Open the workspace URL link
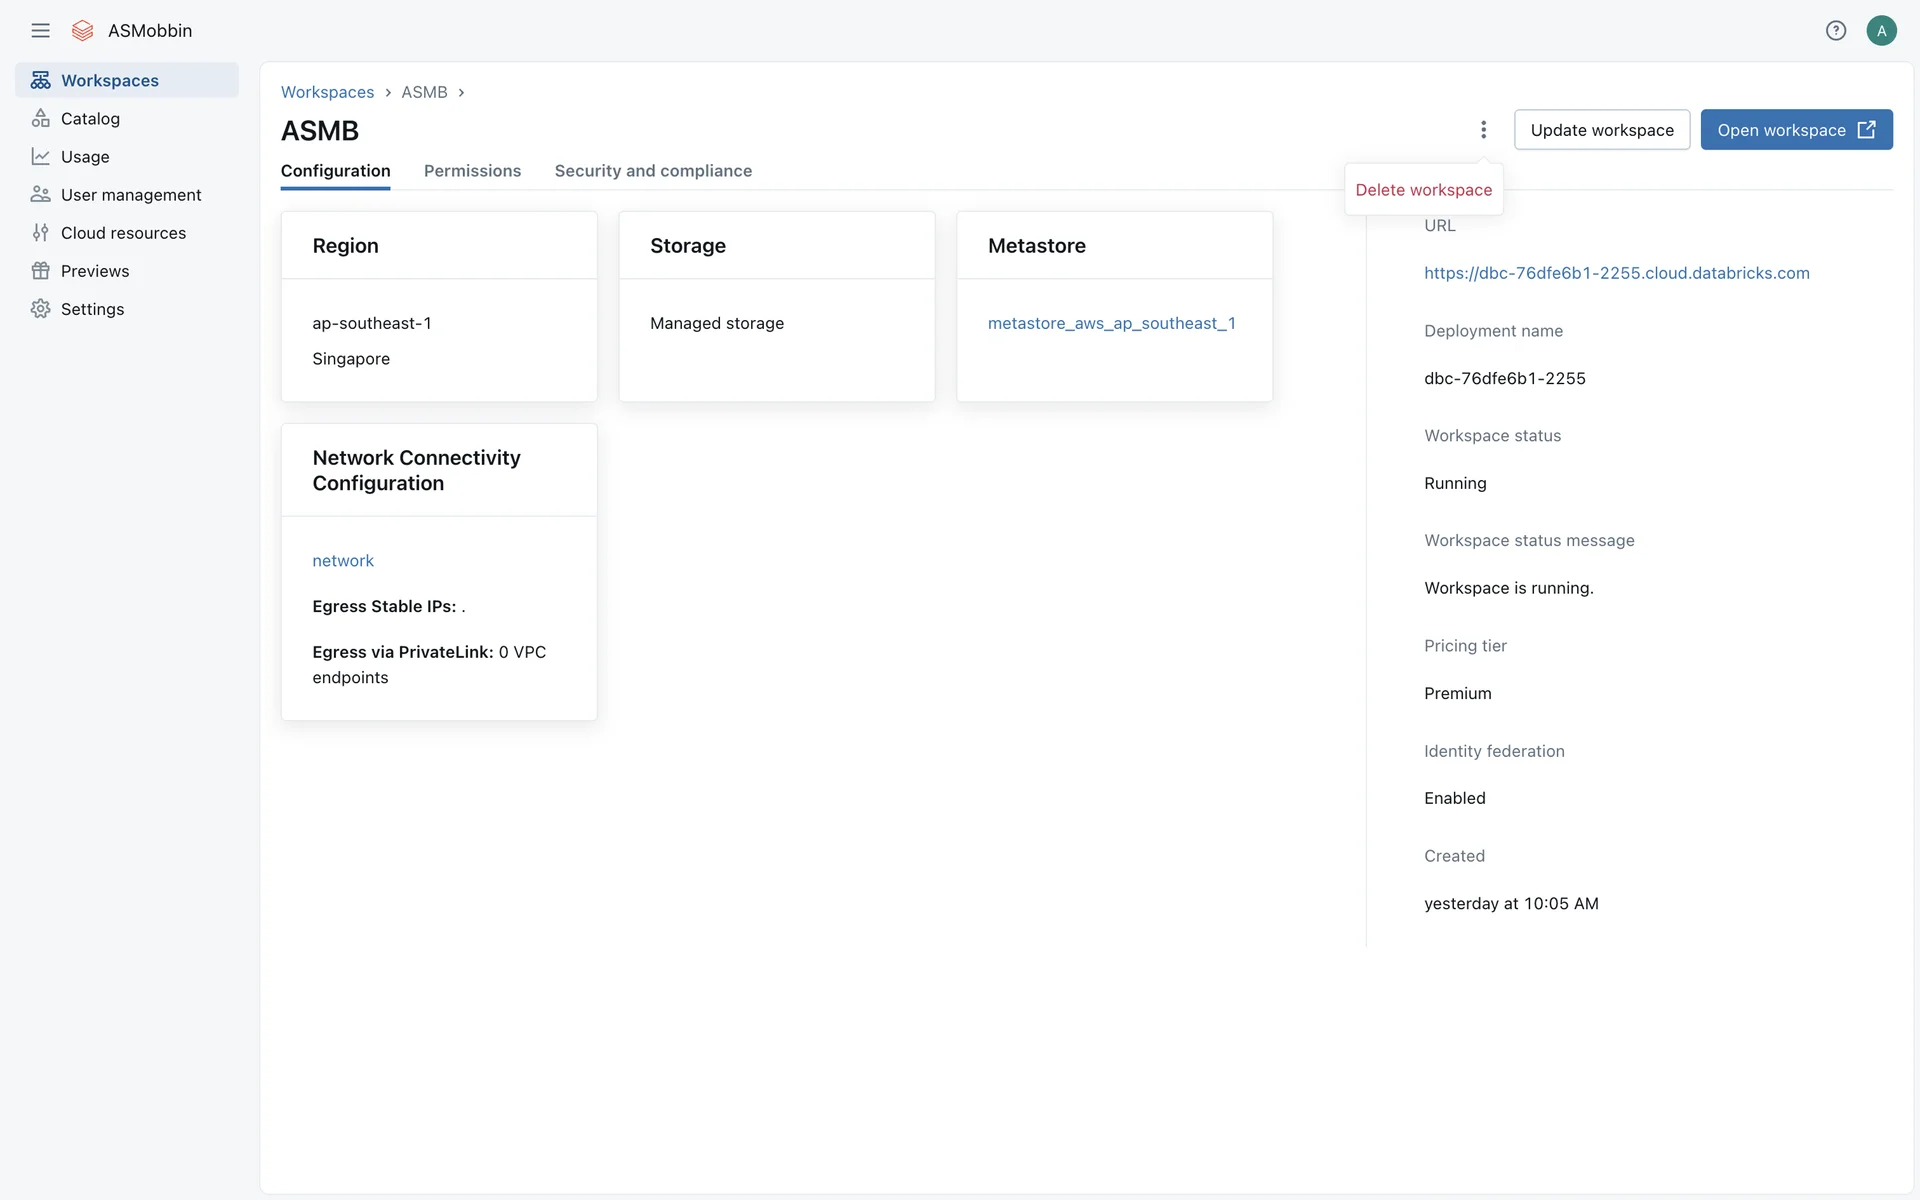 click(x=1616, y=273)
